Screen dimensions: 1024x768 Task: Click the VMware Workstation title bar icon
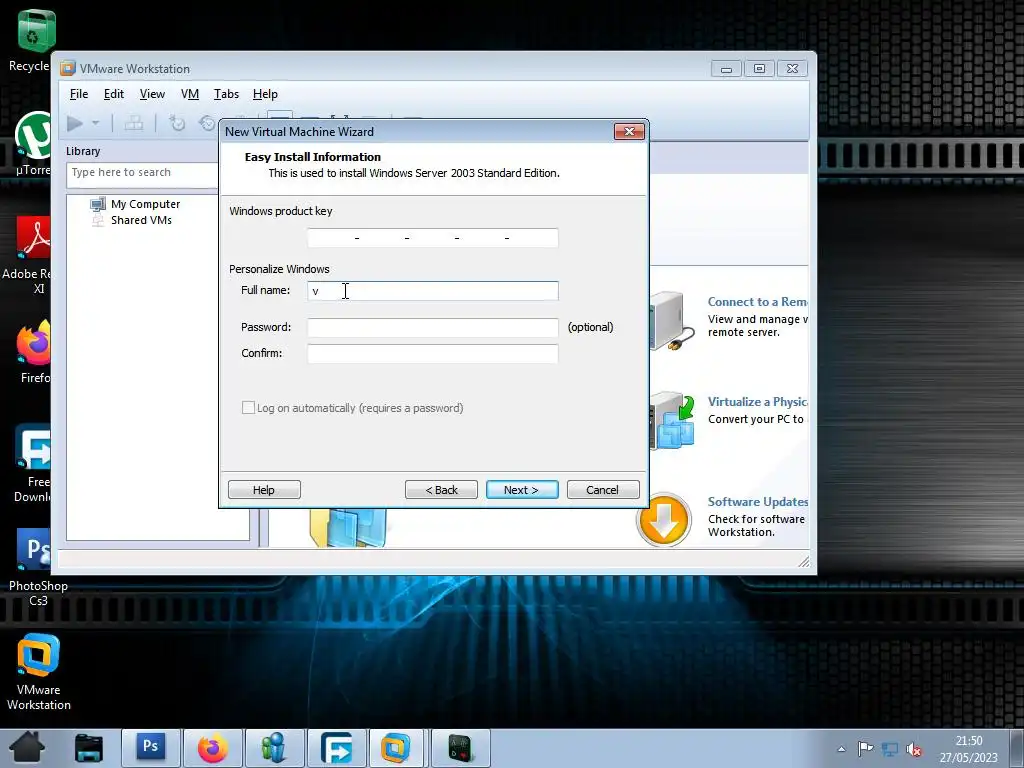pyautogui.click(x=68, y=69)
